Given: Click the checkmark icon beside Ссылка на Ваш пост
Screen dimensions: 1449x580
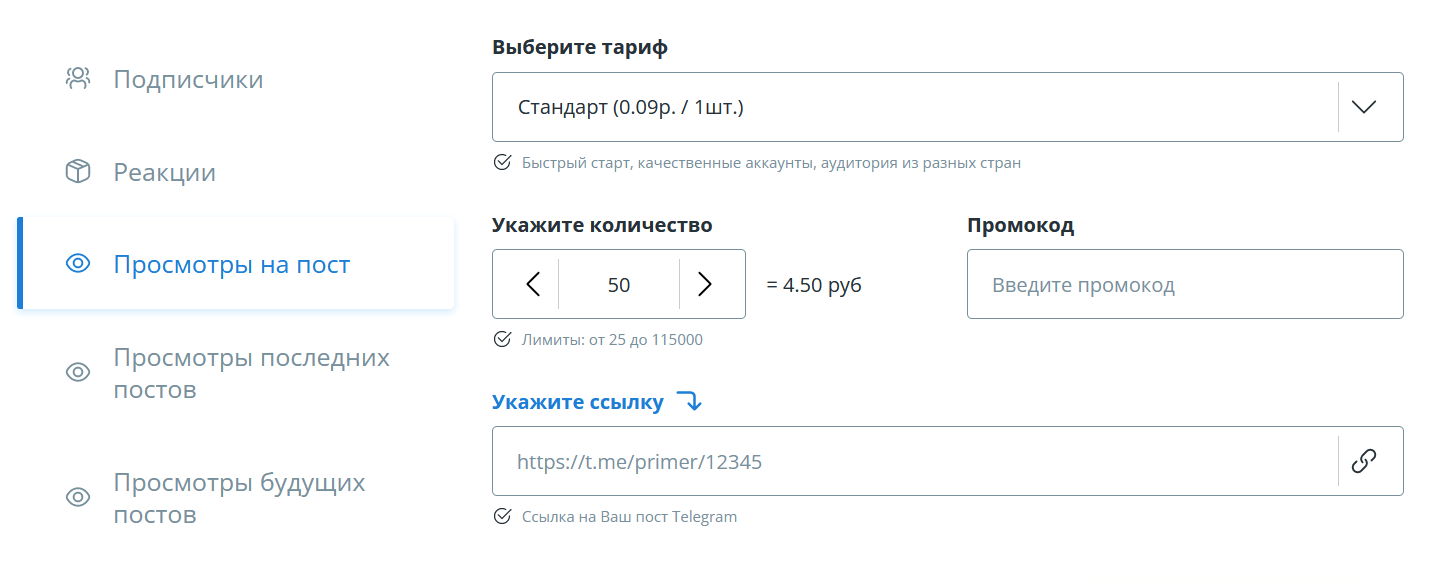Looking at the screenshot, I should 503,517.
